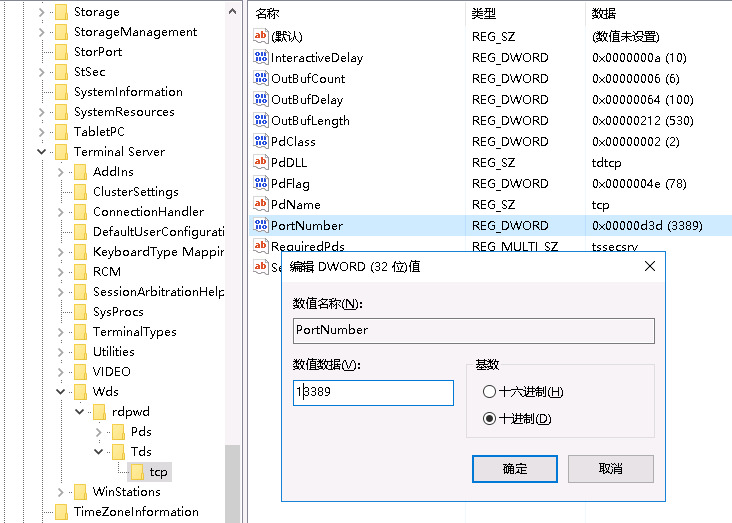Viewport: 732px width, 523px height.
Task: Click the SystemInformation folder icon
Action: coord(62,92)
